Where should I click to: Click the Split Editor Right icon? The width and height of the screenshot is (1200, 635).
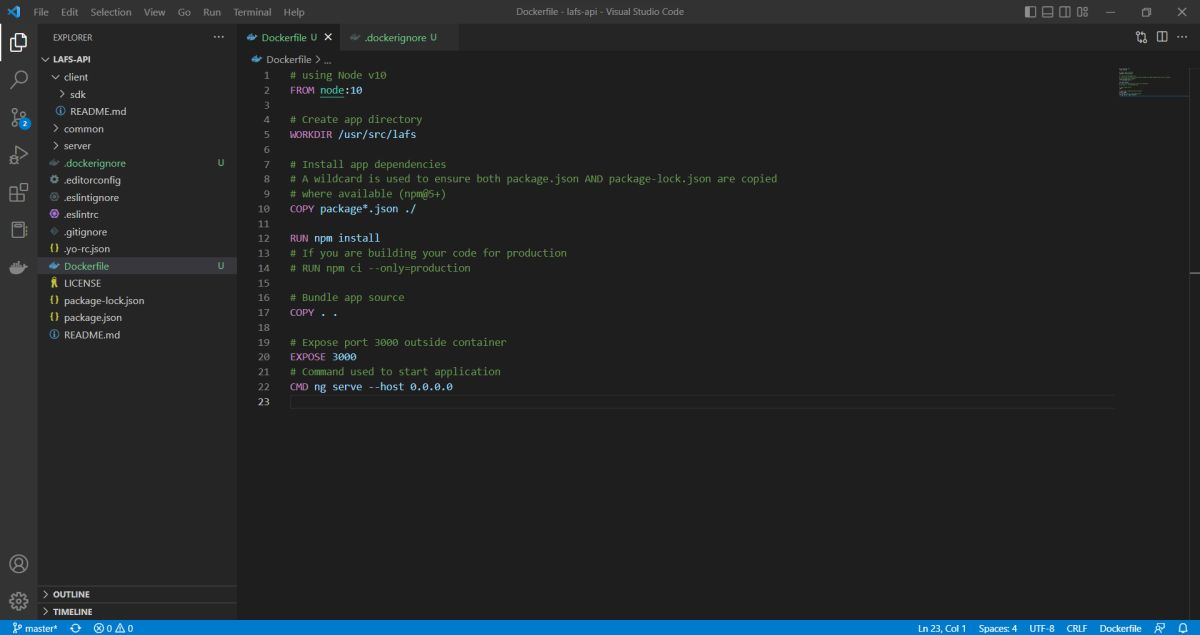click(1162, 37)
